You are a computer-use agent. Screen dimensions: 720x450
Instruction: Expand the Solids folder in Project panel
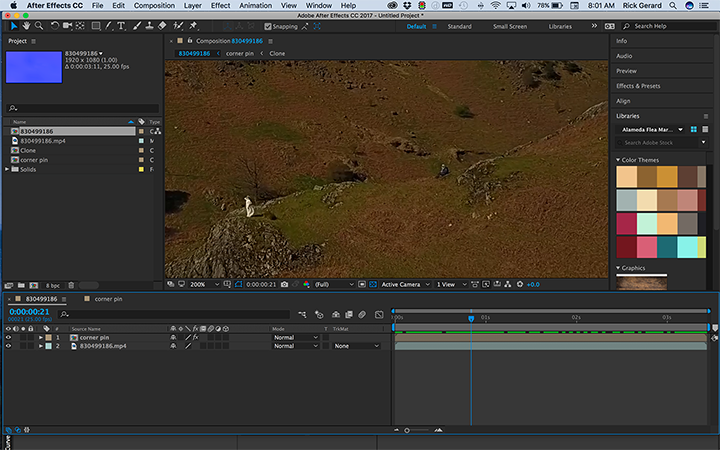tap(7, 169)
